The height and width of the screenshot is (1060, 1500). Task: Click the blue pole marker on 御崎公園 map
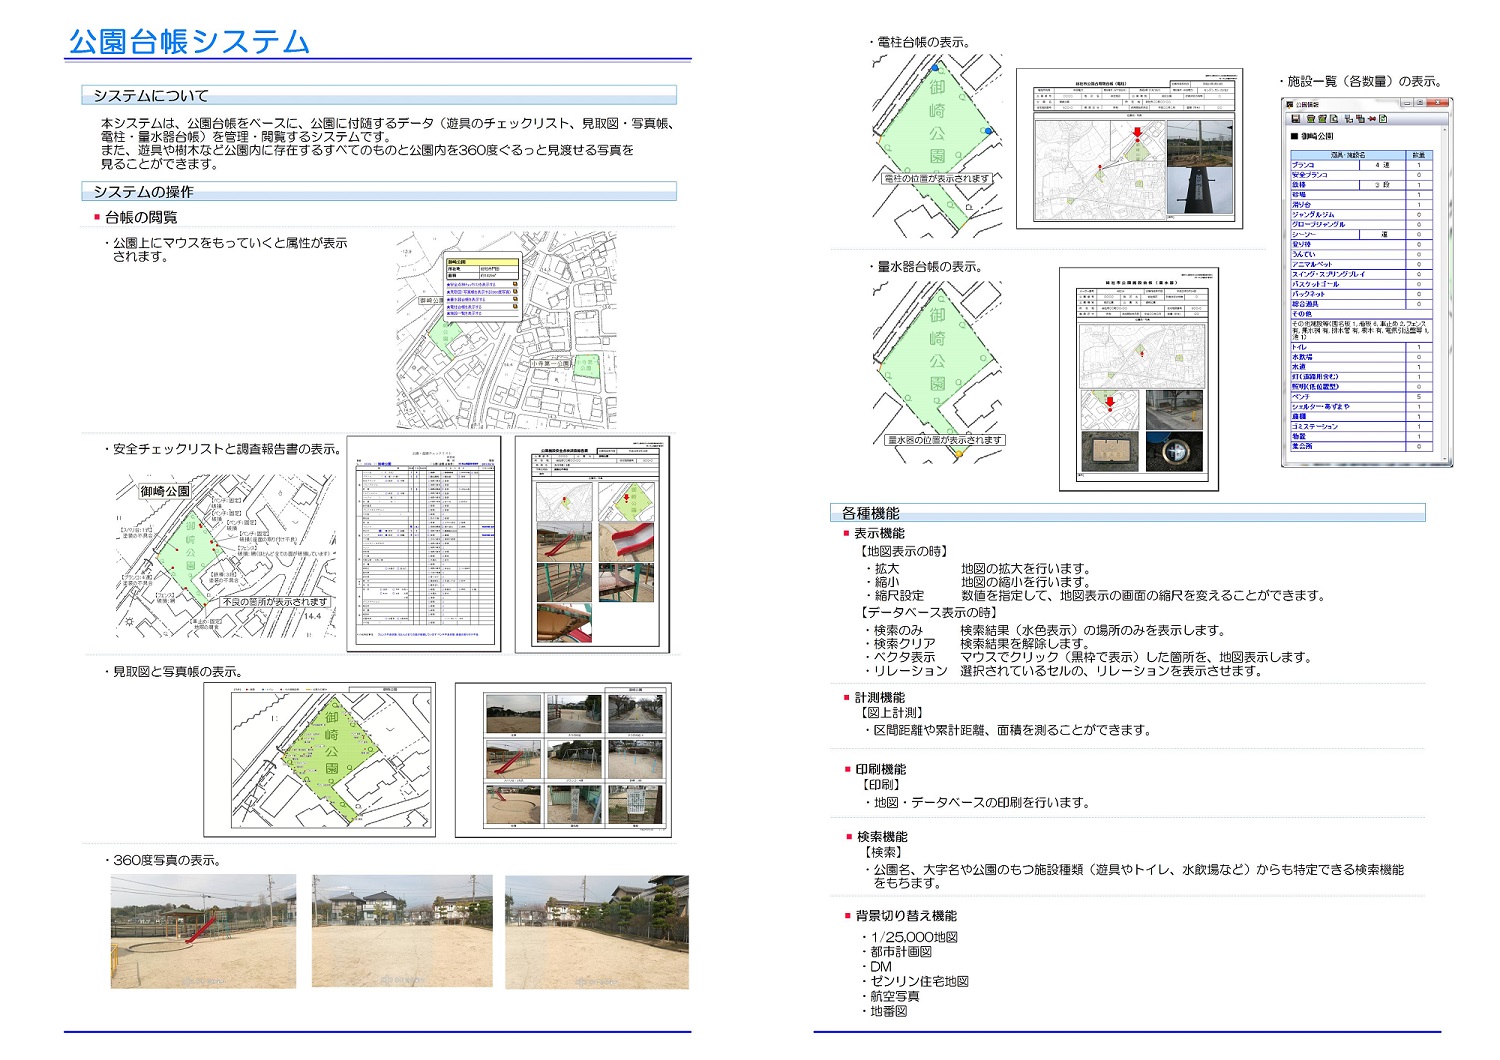(988, 131)
